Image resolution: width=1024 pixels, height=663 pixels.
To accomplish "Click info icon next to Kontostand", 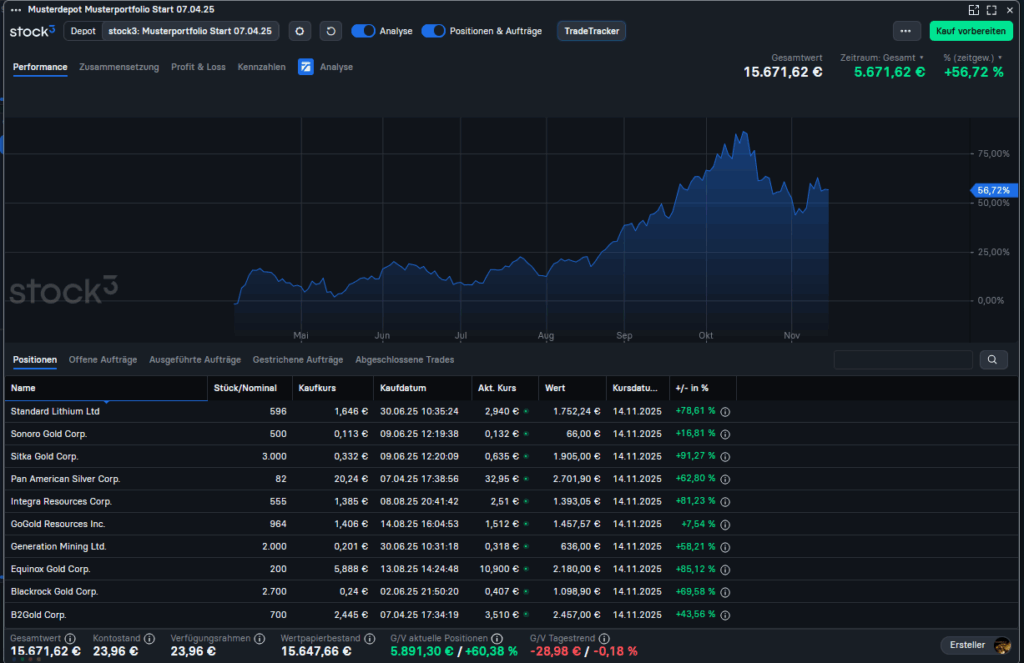I will click(150, 638).
